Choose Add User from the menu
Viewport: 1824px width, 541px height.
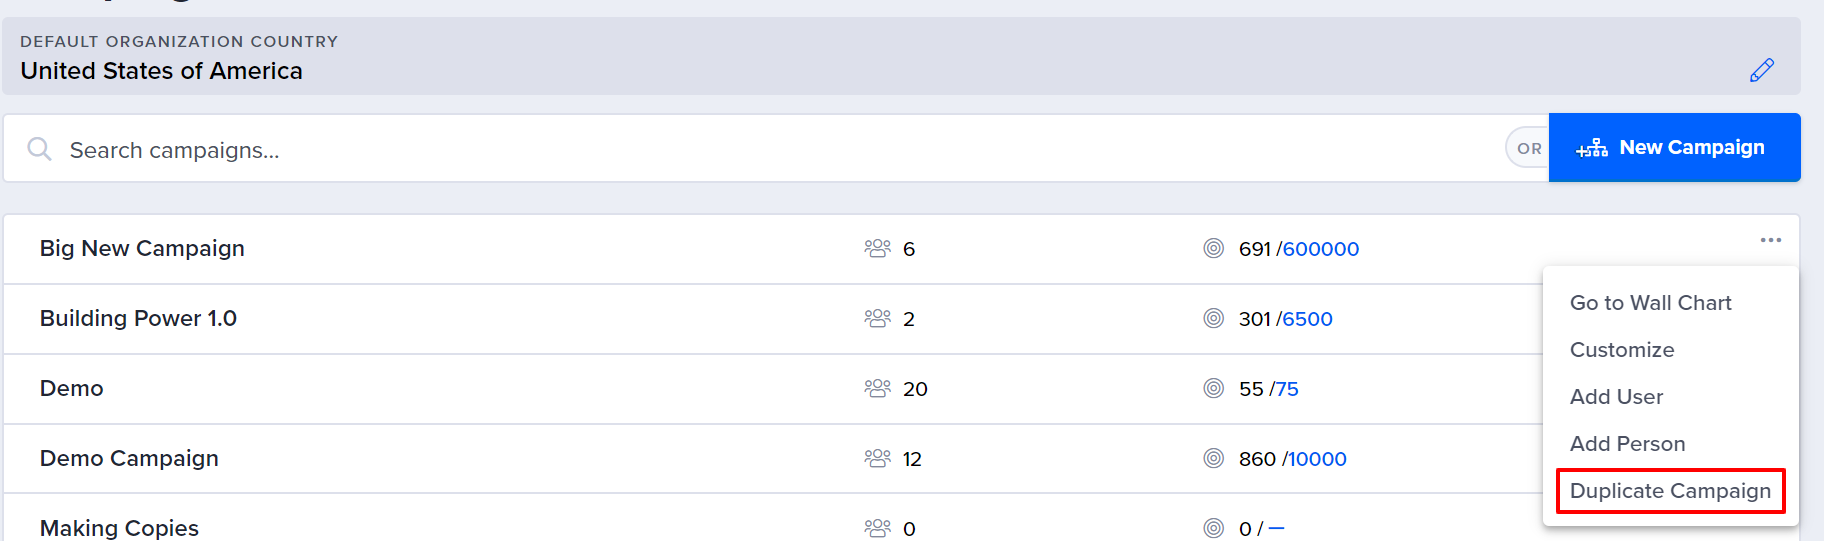(1616, 397)
